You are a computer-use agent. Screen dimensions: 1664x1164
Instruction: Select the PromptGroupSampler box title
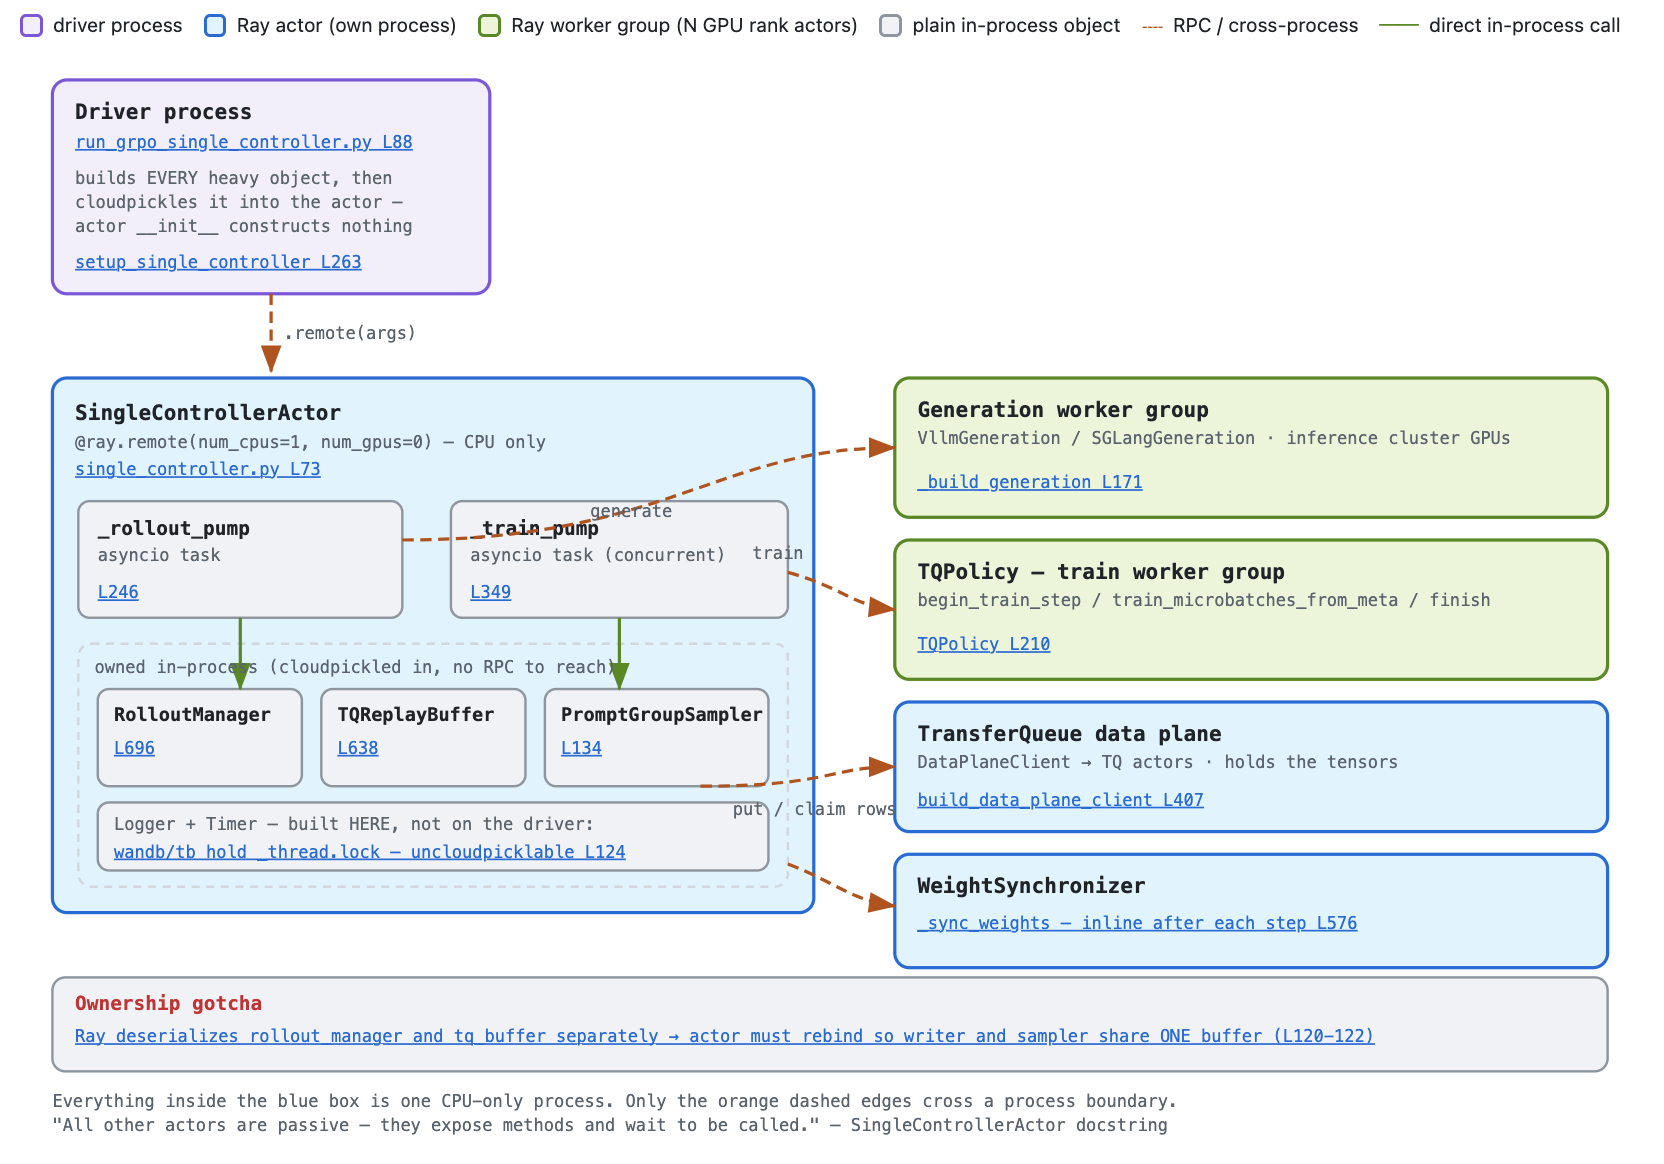(661, 715)
